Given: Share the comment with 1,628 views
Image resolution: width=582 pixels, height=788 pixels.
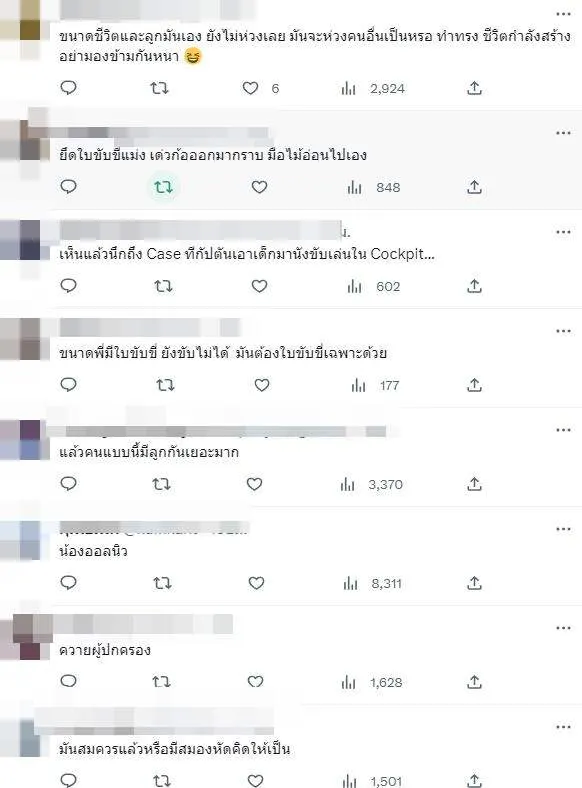Looking at the screenshot, I should (474, 682).
